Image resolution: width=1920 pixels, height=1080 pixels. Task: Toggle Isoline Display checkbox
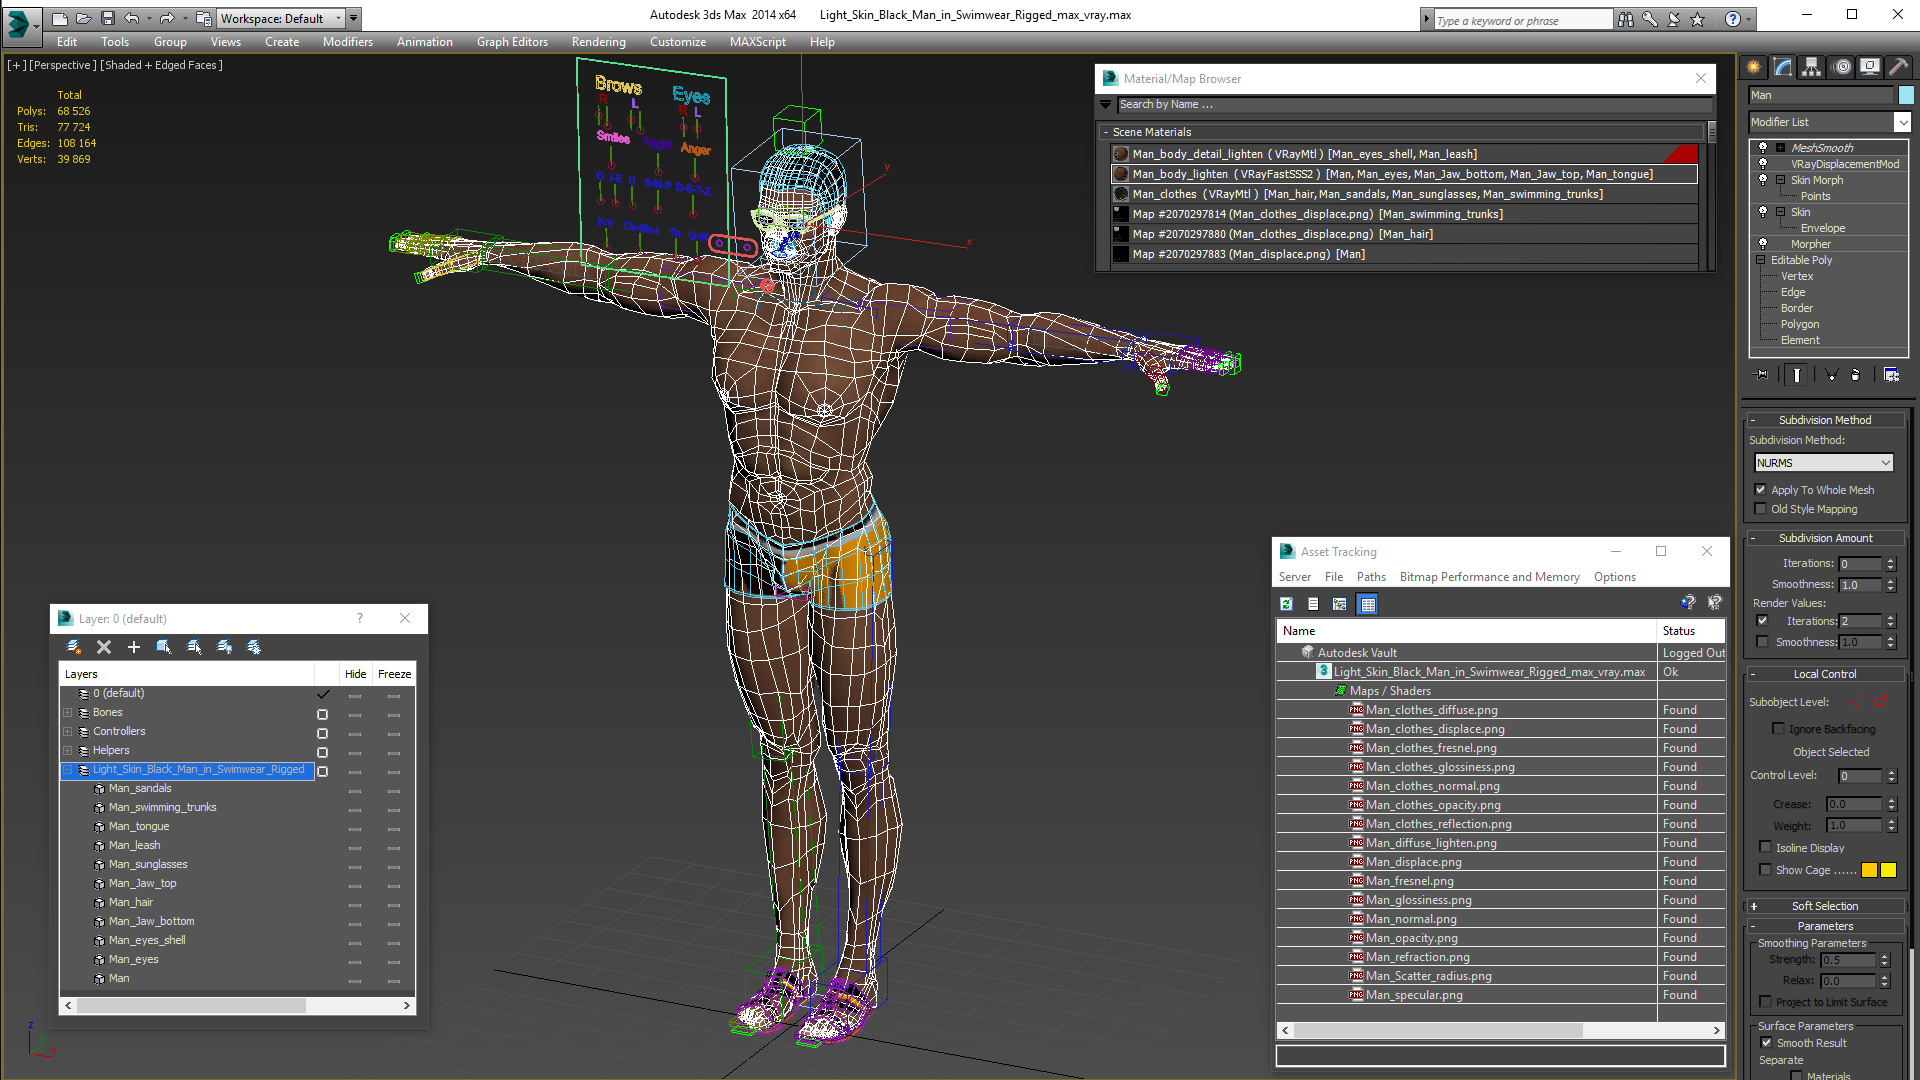[1766, 847]
